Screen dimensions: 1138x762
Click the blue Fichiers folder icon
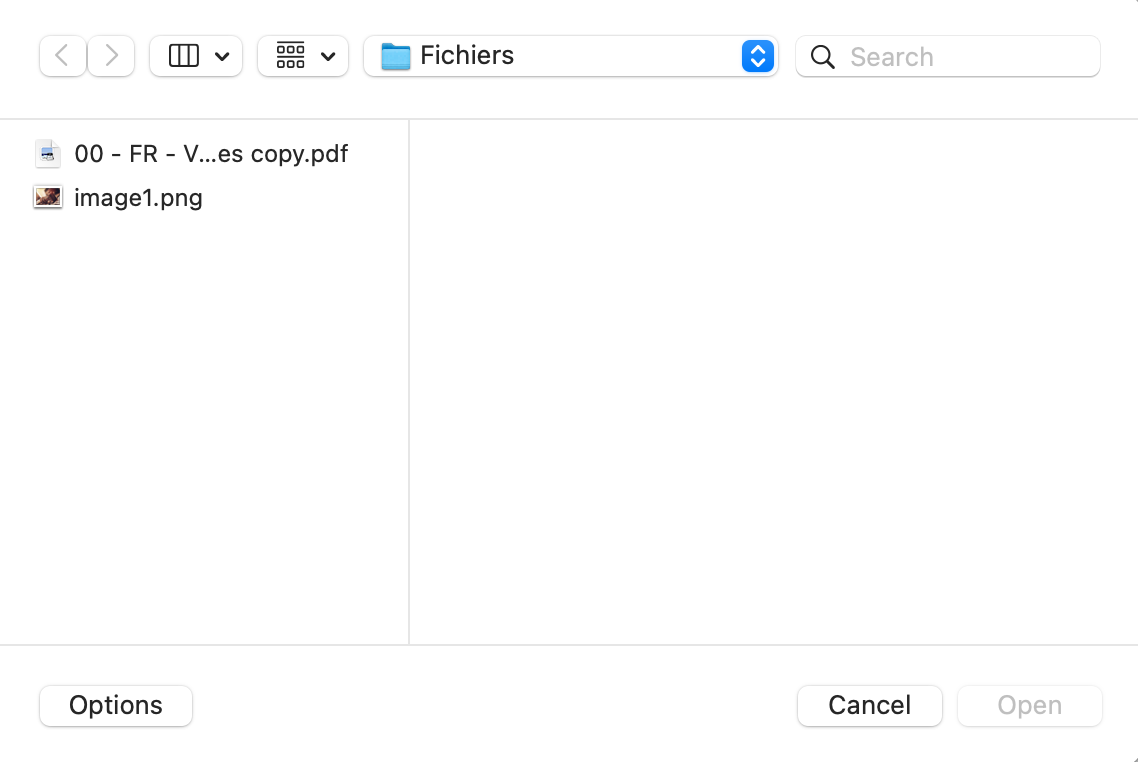point(396,56)
